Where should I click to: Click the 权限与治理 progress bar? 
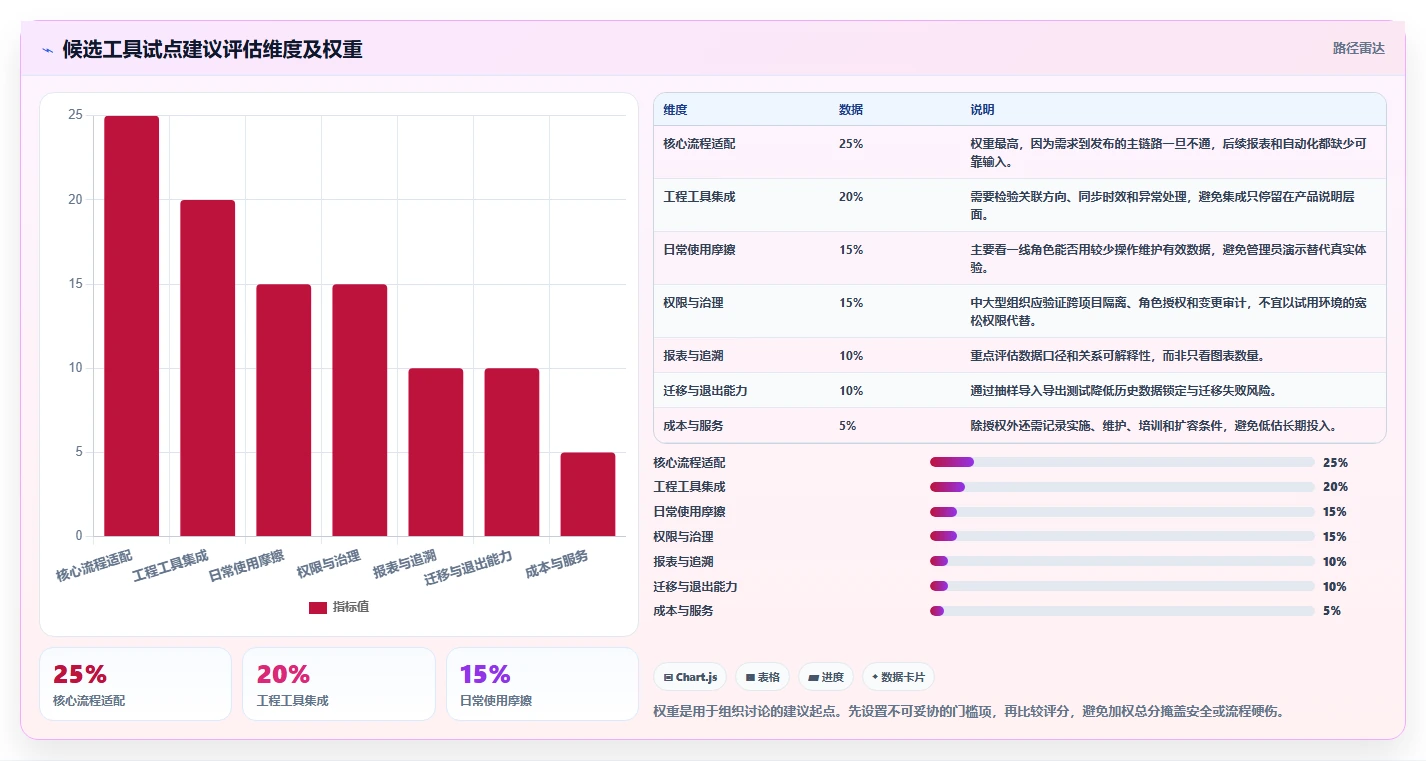(x=1122, y=536)
